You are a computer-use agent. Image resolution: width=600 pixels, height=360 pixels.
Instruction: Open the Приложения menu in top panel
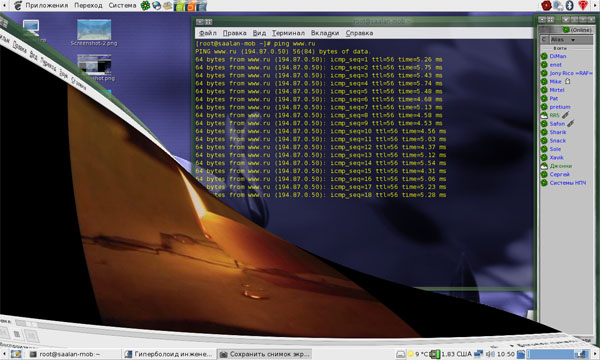point(46,5)
